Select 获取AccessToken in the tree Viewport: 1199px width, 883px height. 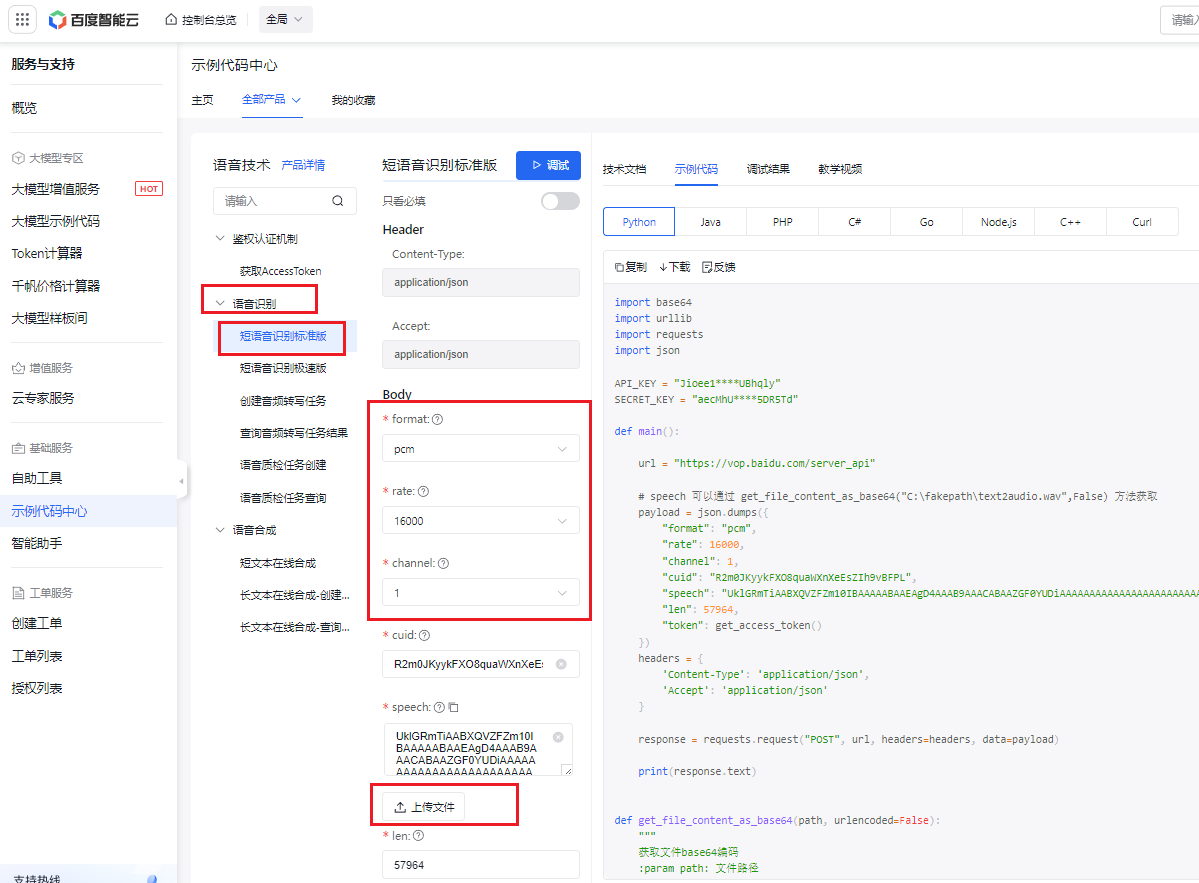point(281,271)
